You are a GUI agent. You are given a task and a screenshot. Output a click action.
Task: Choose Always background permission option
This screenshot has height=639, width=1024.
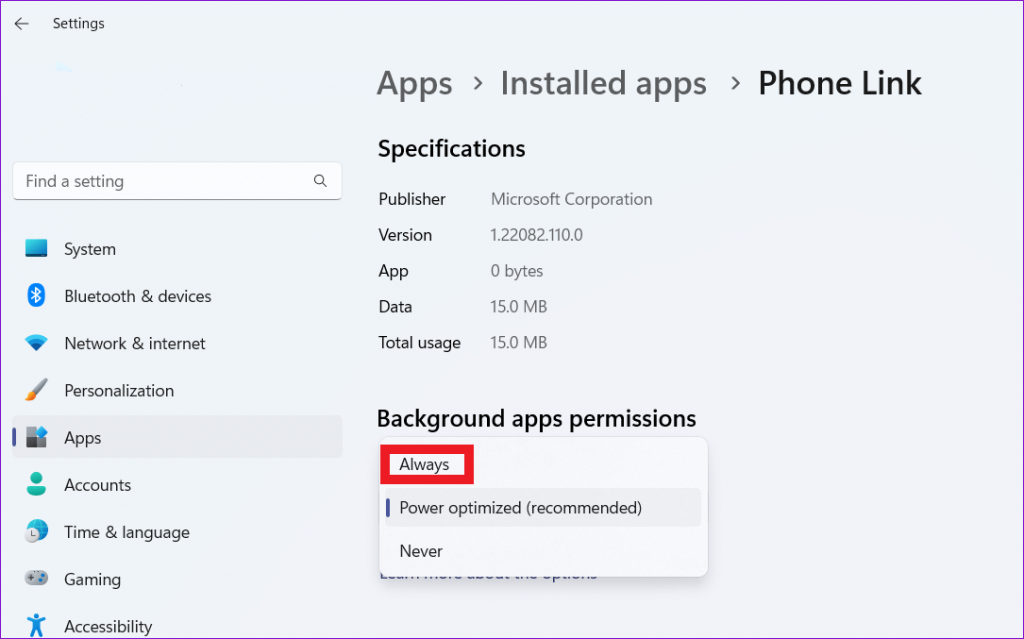[x=543, y=465]
